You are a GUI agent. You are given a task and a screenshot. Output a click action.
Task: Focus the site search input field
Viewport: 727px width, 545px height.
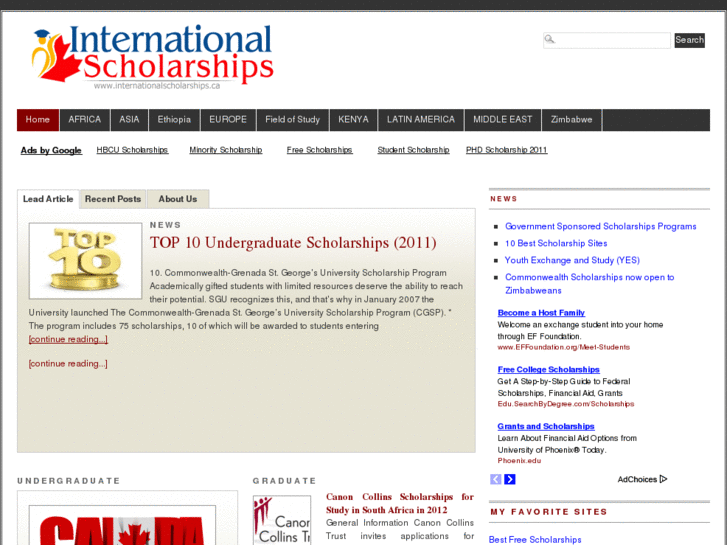tap(607, 40)
